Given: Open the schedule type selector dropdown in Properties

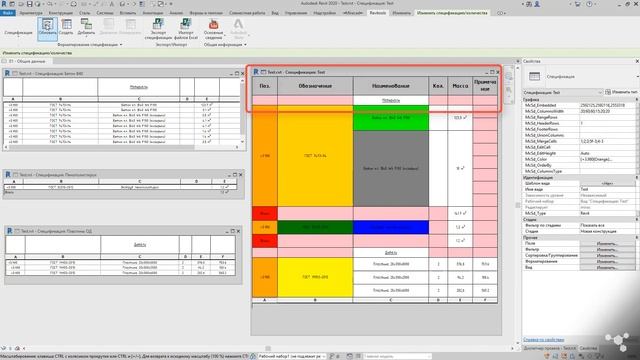Looking at the screenshot, I should 562,93.
